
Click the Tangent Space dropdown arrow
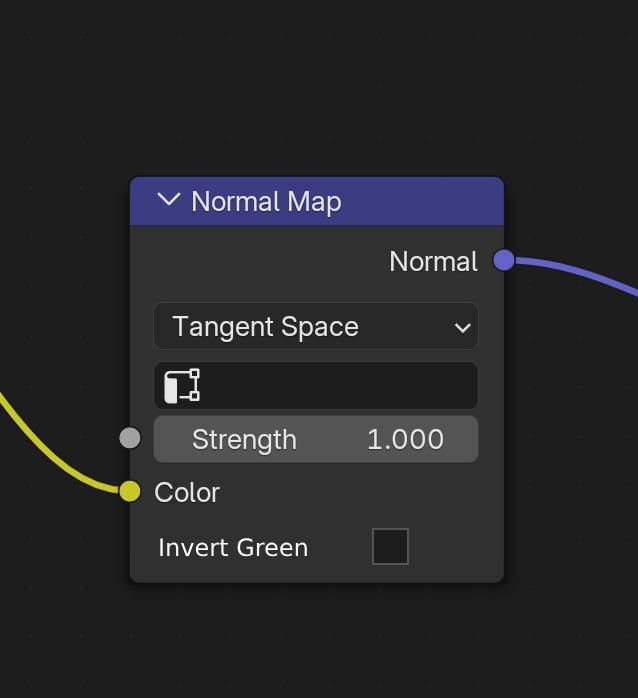tap(463, 328)
